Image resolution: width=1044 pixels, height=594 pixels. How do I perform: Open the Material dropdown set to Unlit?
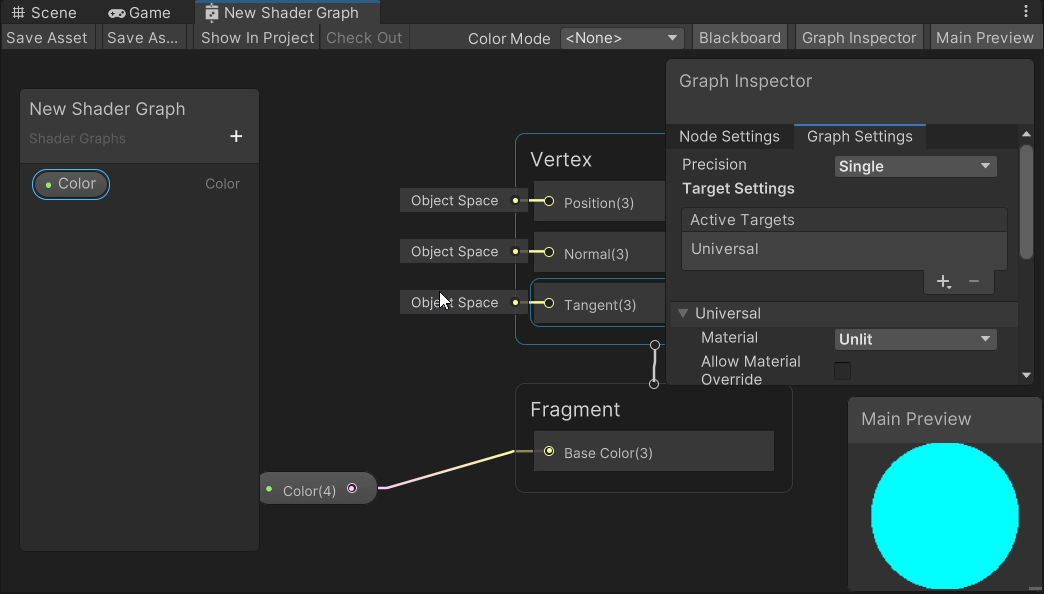pyautogui.click(x=915, y=340)
